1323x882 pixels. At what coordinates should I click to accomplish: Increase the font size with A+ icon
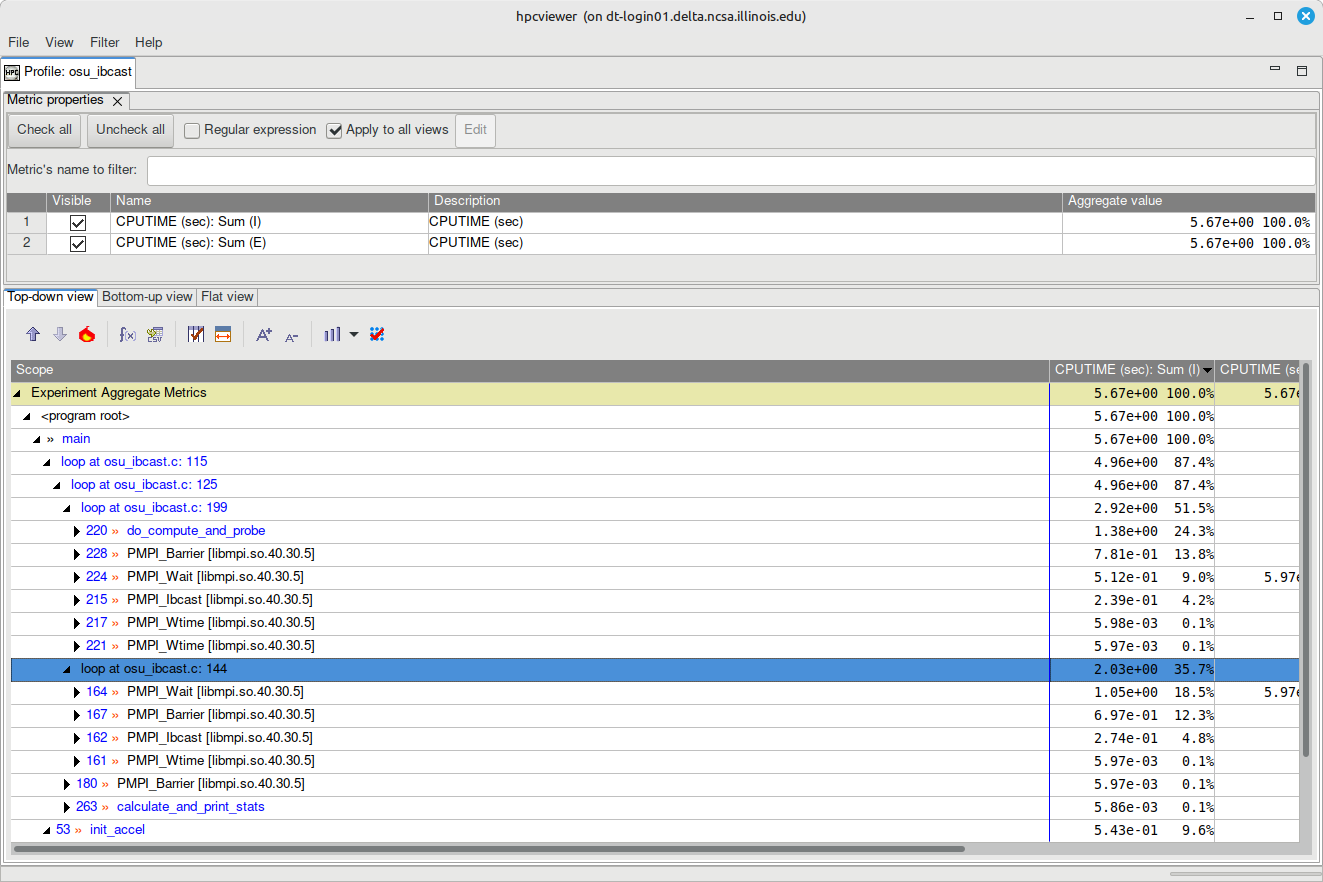pos(263,334)
